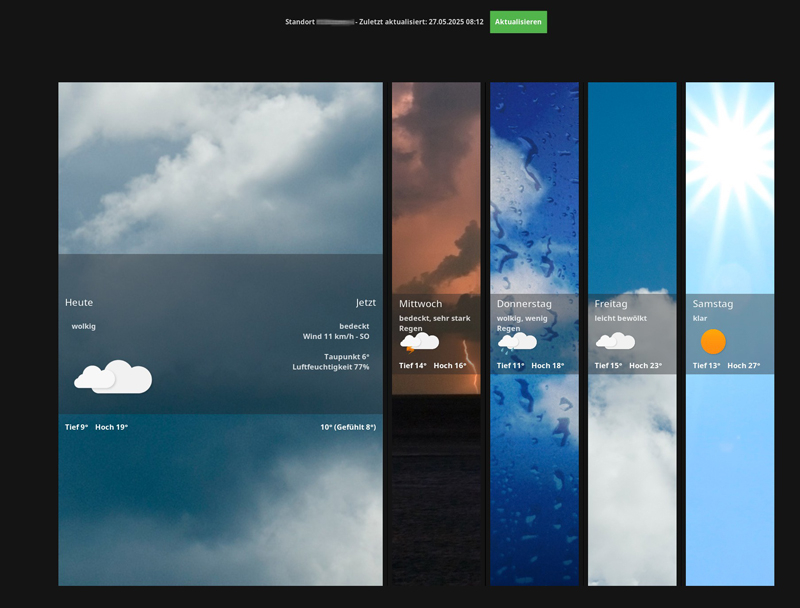The height and width of the screenshot is (608, 800).
Task: Click 'Hoch 19°' in today's panel
Action: click(111, 427)
